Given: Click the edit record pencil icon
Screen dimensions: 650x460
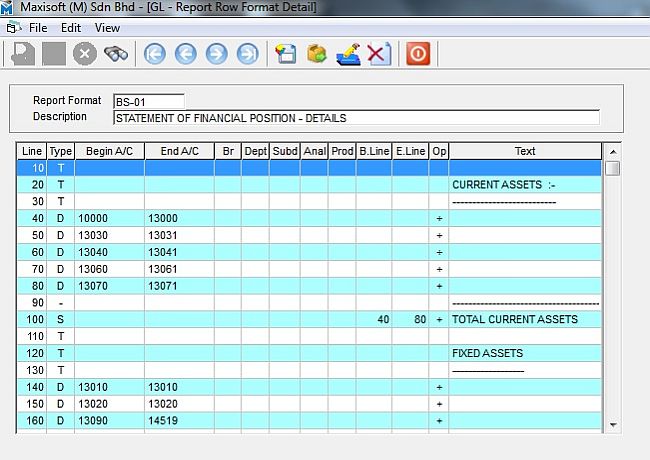Looking at the screenshot, I should point(348,54).
